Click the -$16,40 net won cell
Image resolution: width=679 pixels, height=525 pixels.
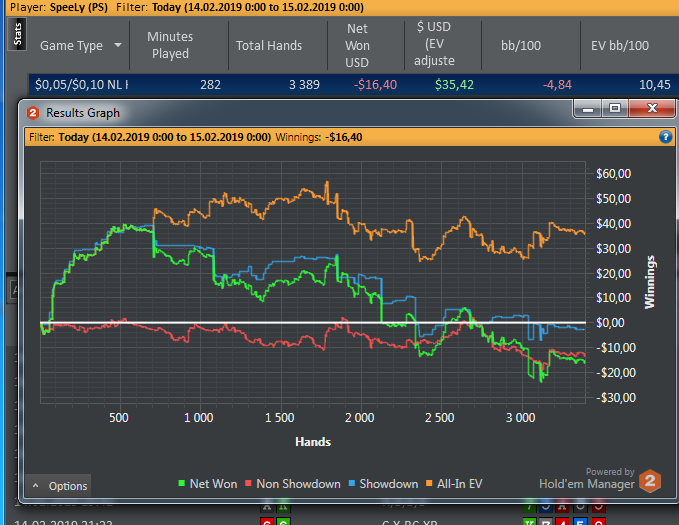click(375, 84)
